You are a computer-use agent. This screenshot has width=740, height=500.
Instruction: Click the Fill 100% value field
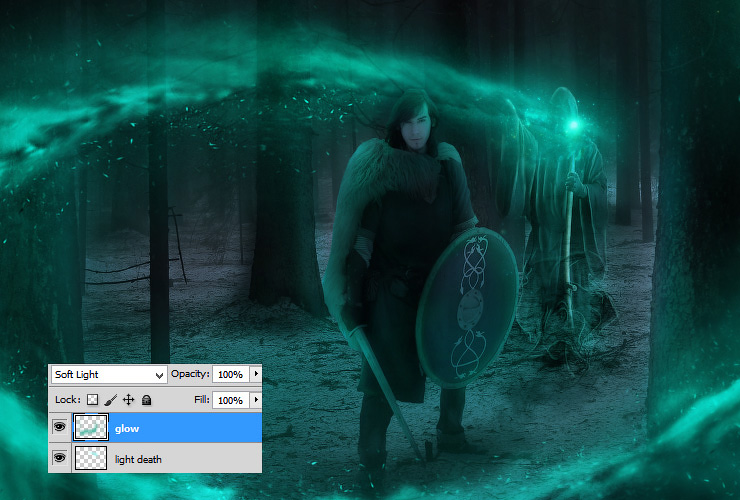click(x=231, y=400)
